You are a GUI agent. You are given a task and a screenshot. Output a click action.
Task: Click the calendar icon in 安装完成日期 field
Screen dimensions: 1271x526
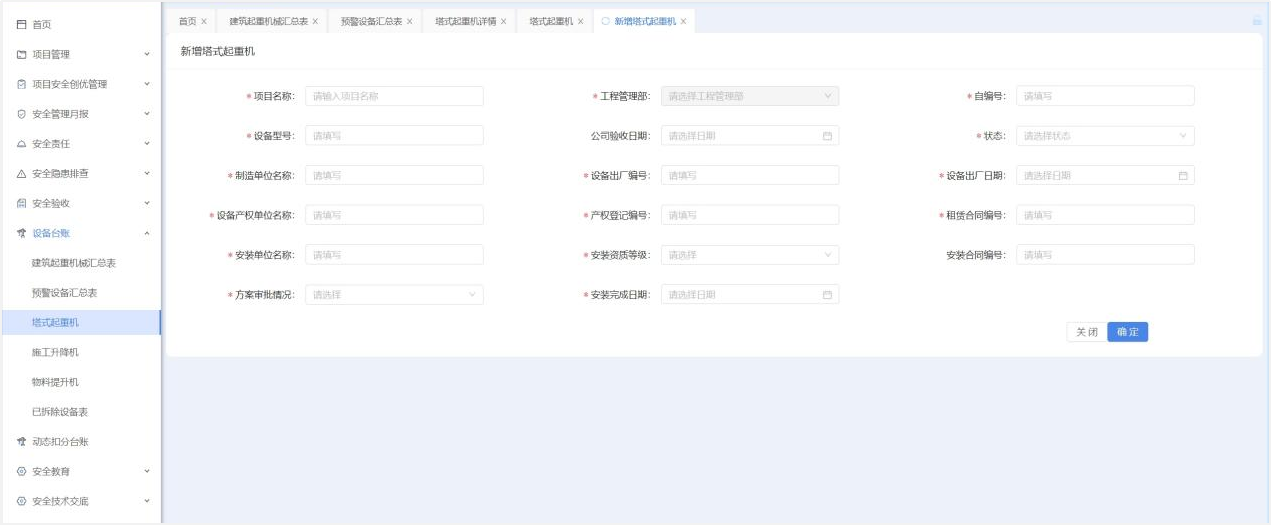(827, 295)
